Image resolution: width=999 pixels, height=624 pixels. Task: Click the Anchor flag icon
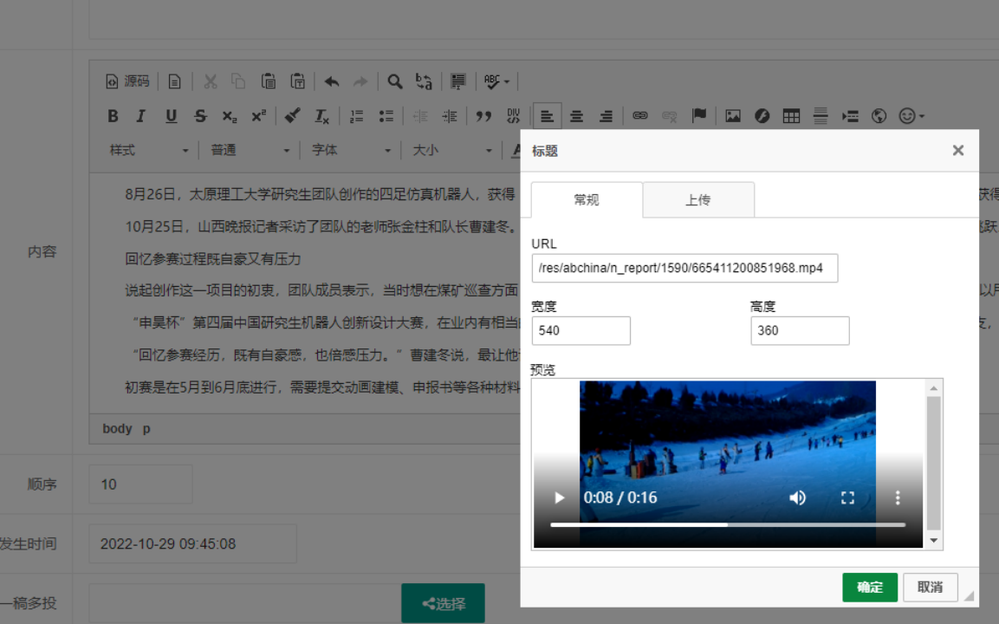pyautogui.click(x=699, y=115)
